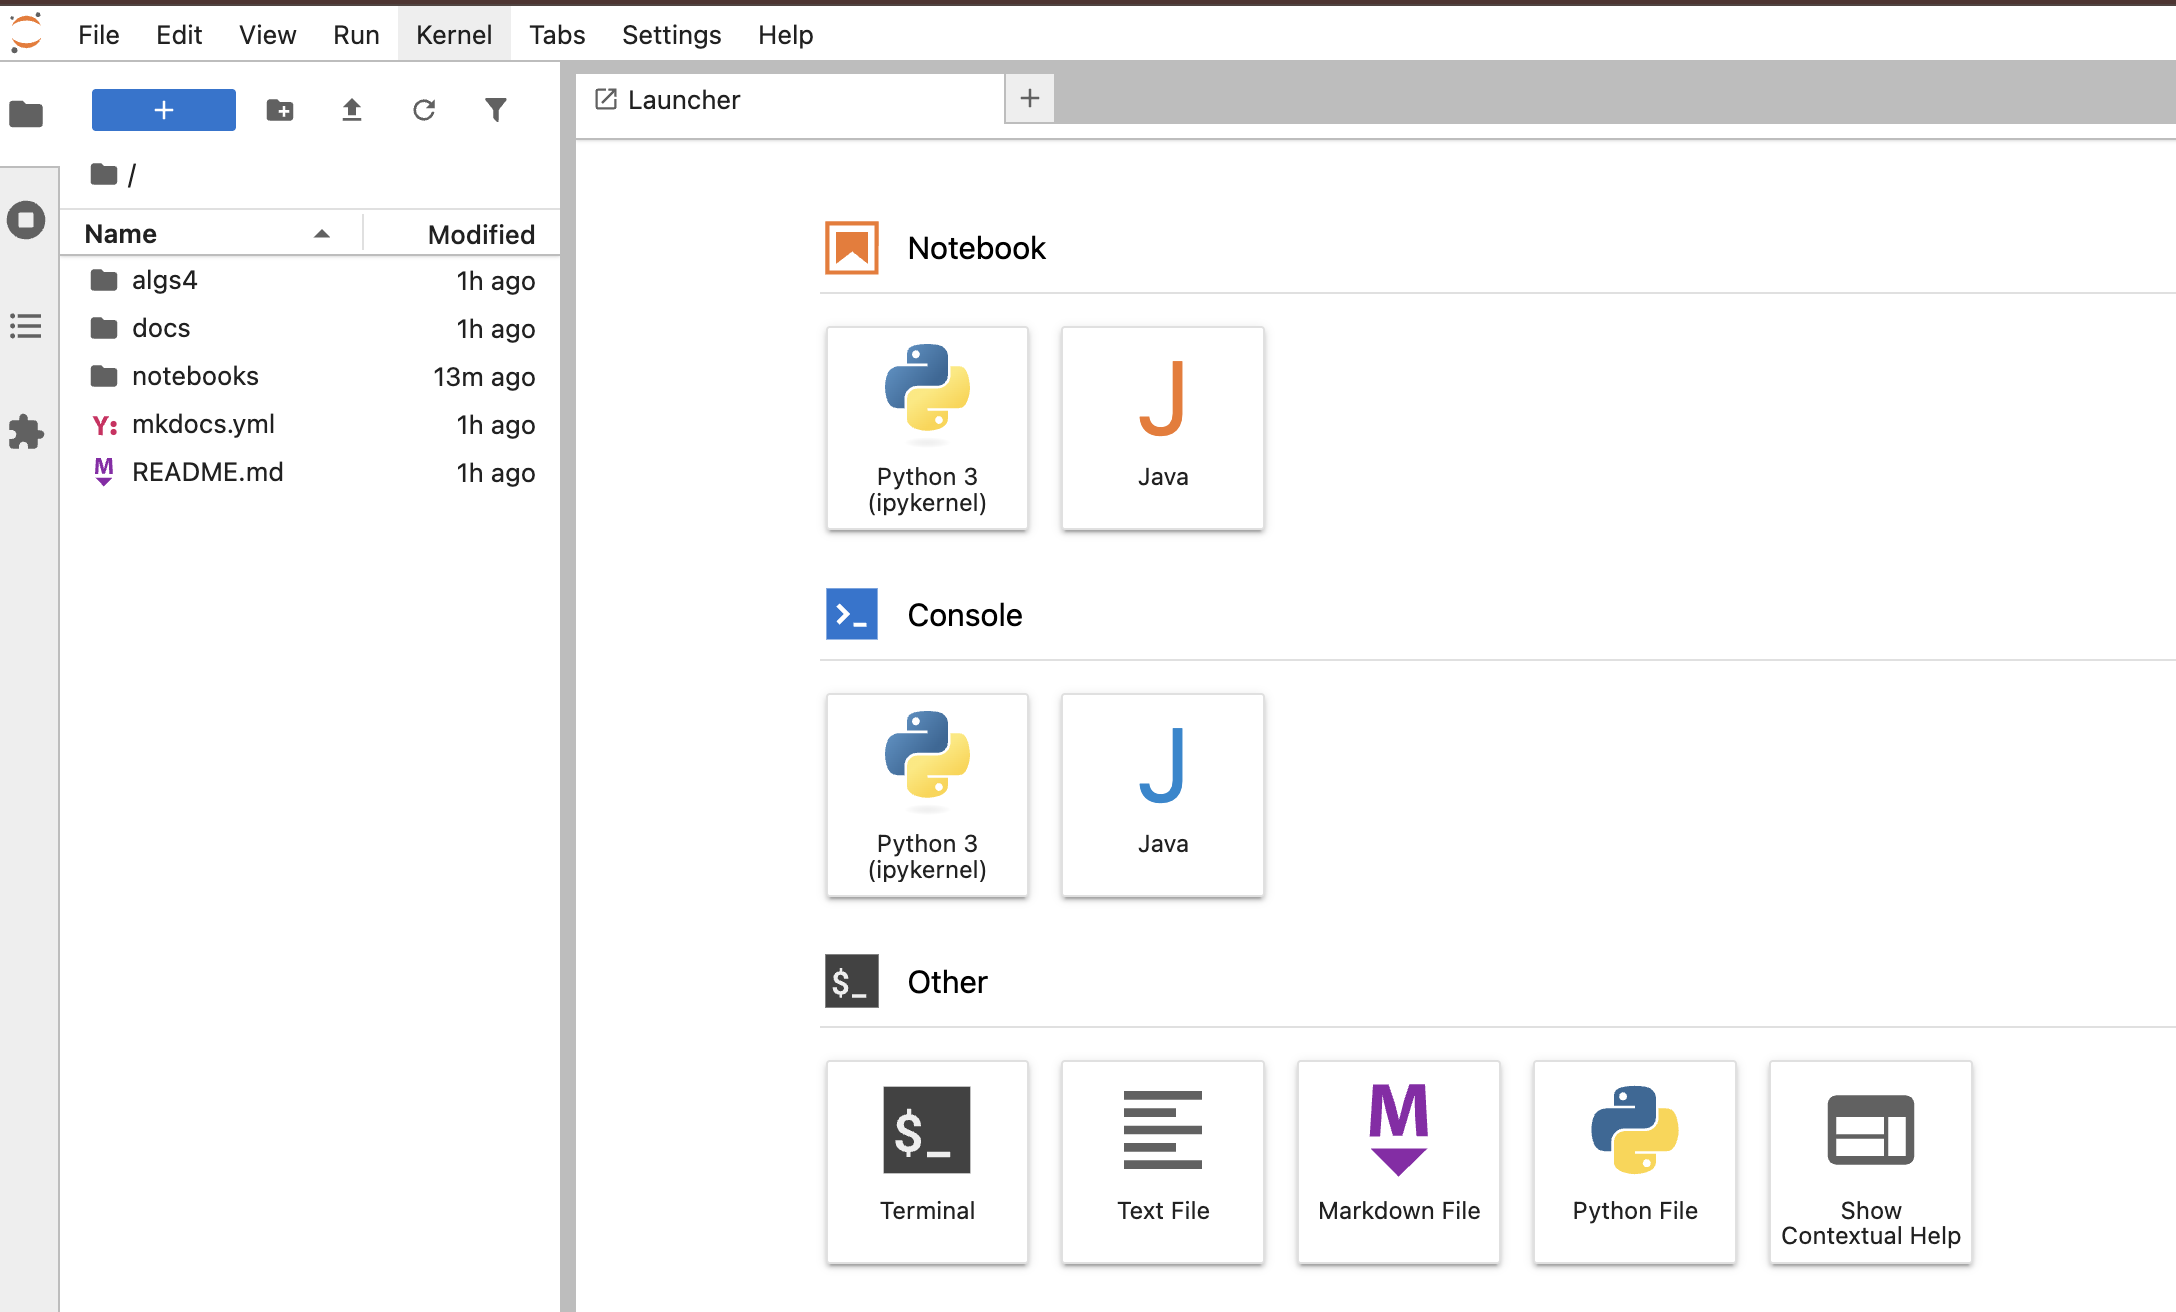Open the docs folder
Viewport: 2176px width, 1312px height.
(310, 329)
